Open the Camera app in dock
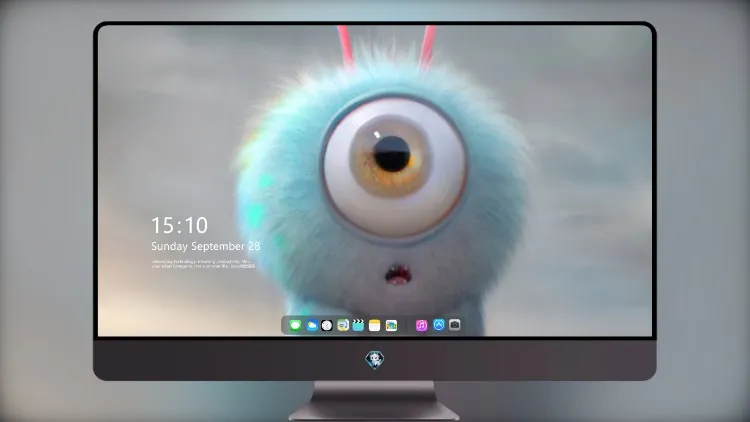750x422 pixels. pos(454,325)
